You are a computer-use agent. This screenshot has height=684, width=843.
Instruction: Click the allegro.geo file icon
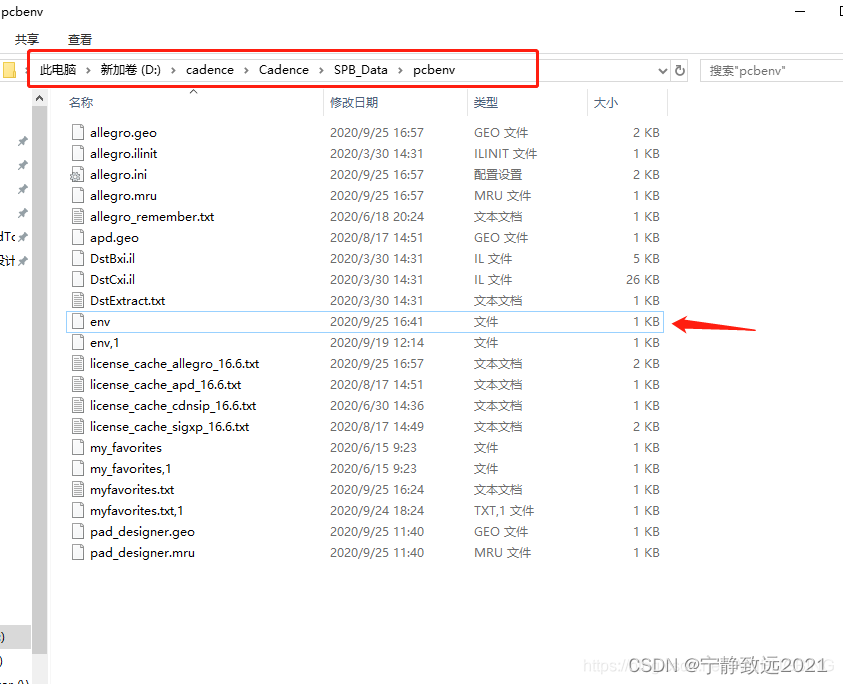[x=79, y=132]
